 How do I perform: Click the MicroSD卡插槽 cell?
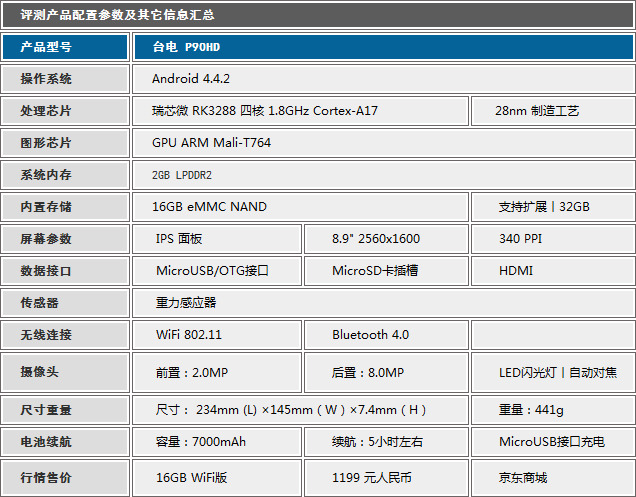click(387, 271)
